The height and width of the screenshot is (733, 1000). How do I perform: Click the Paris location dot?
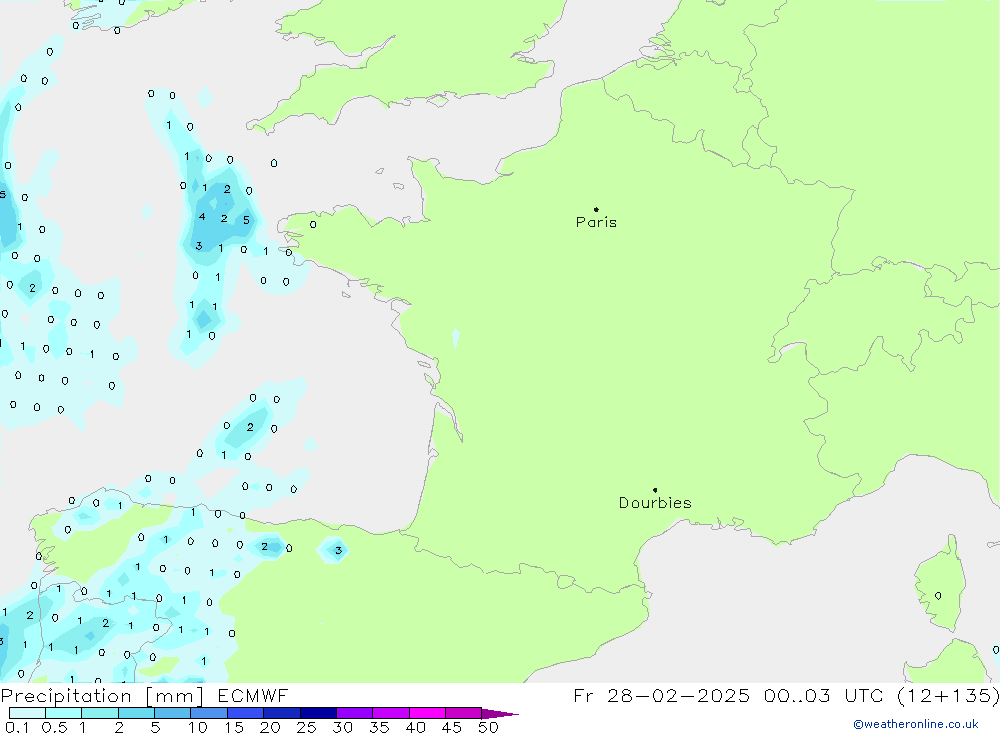596,209
